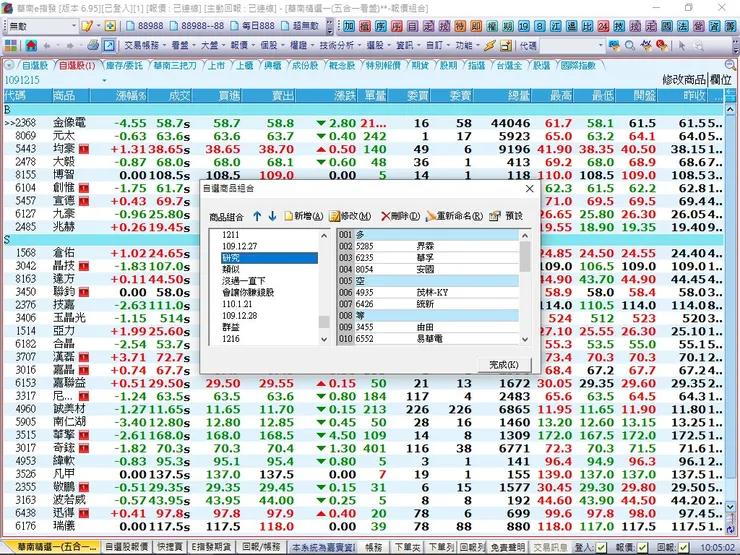The image size is (740, 555).
Task: Click the blue down arrow in 自選商品組合 dialog
Action: point(272,216)
